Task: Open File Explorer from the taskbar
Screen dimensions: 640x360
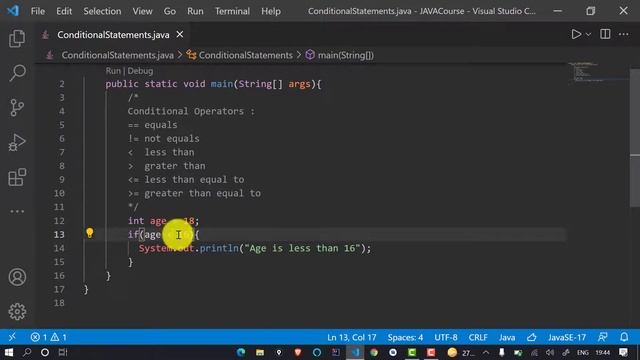Action: [260, 352]
